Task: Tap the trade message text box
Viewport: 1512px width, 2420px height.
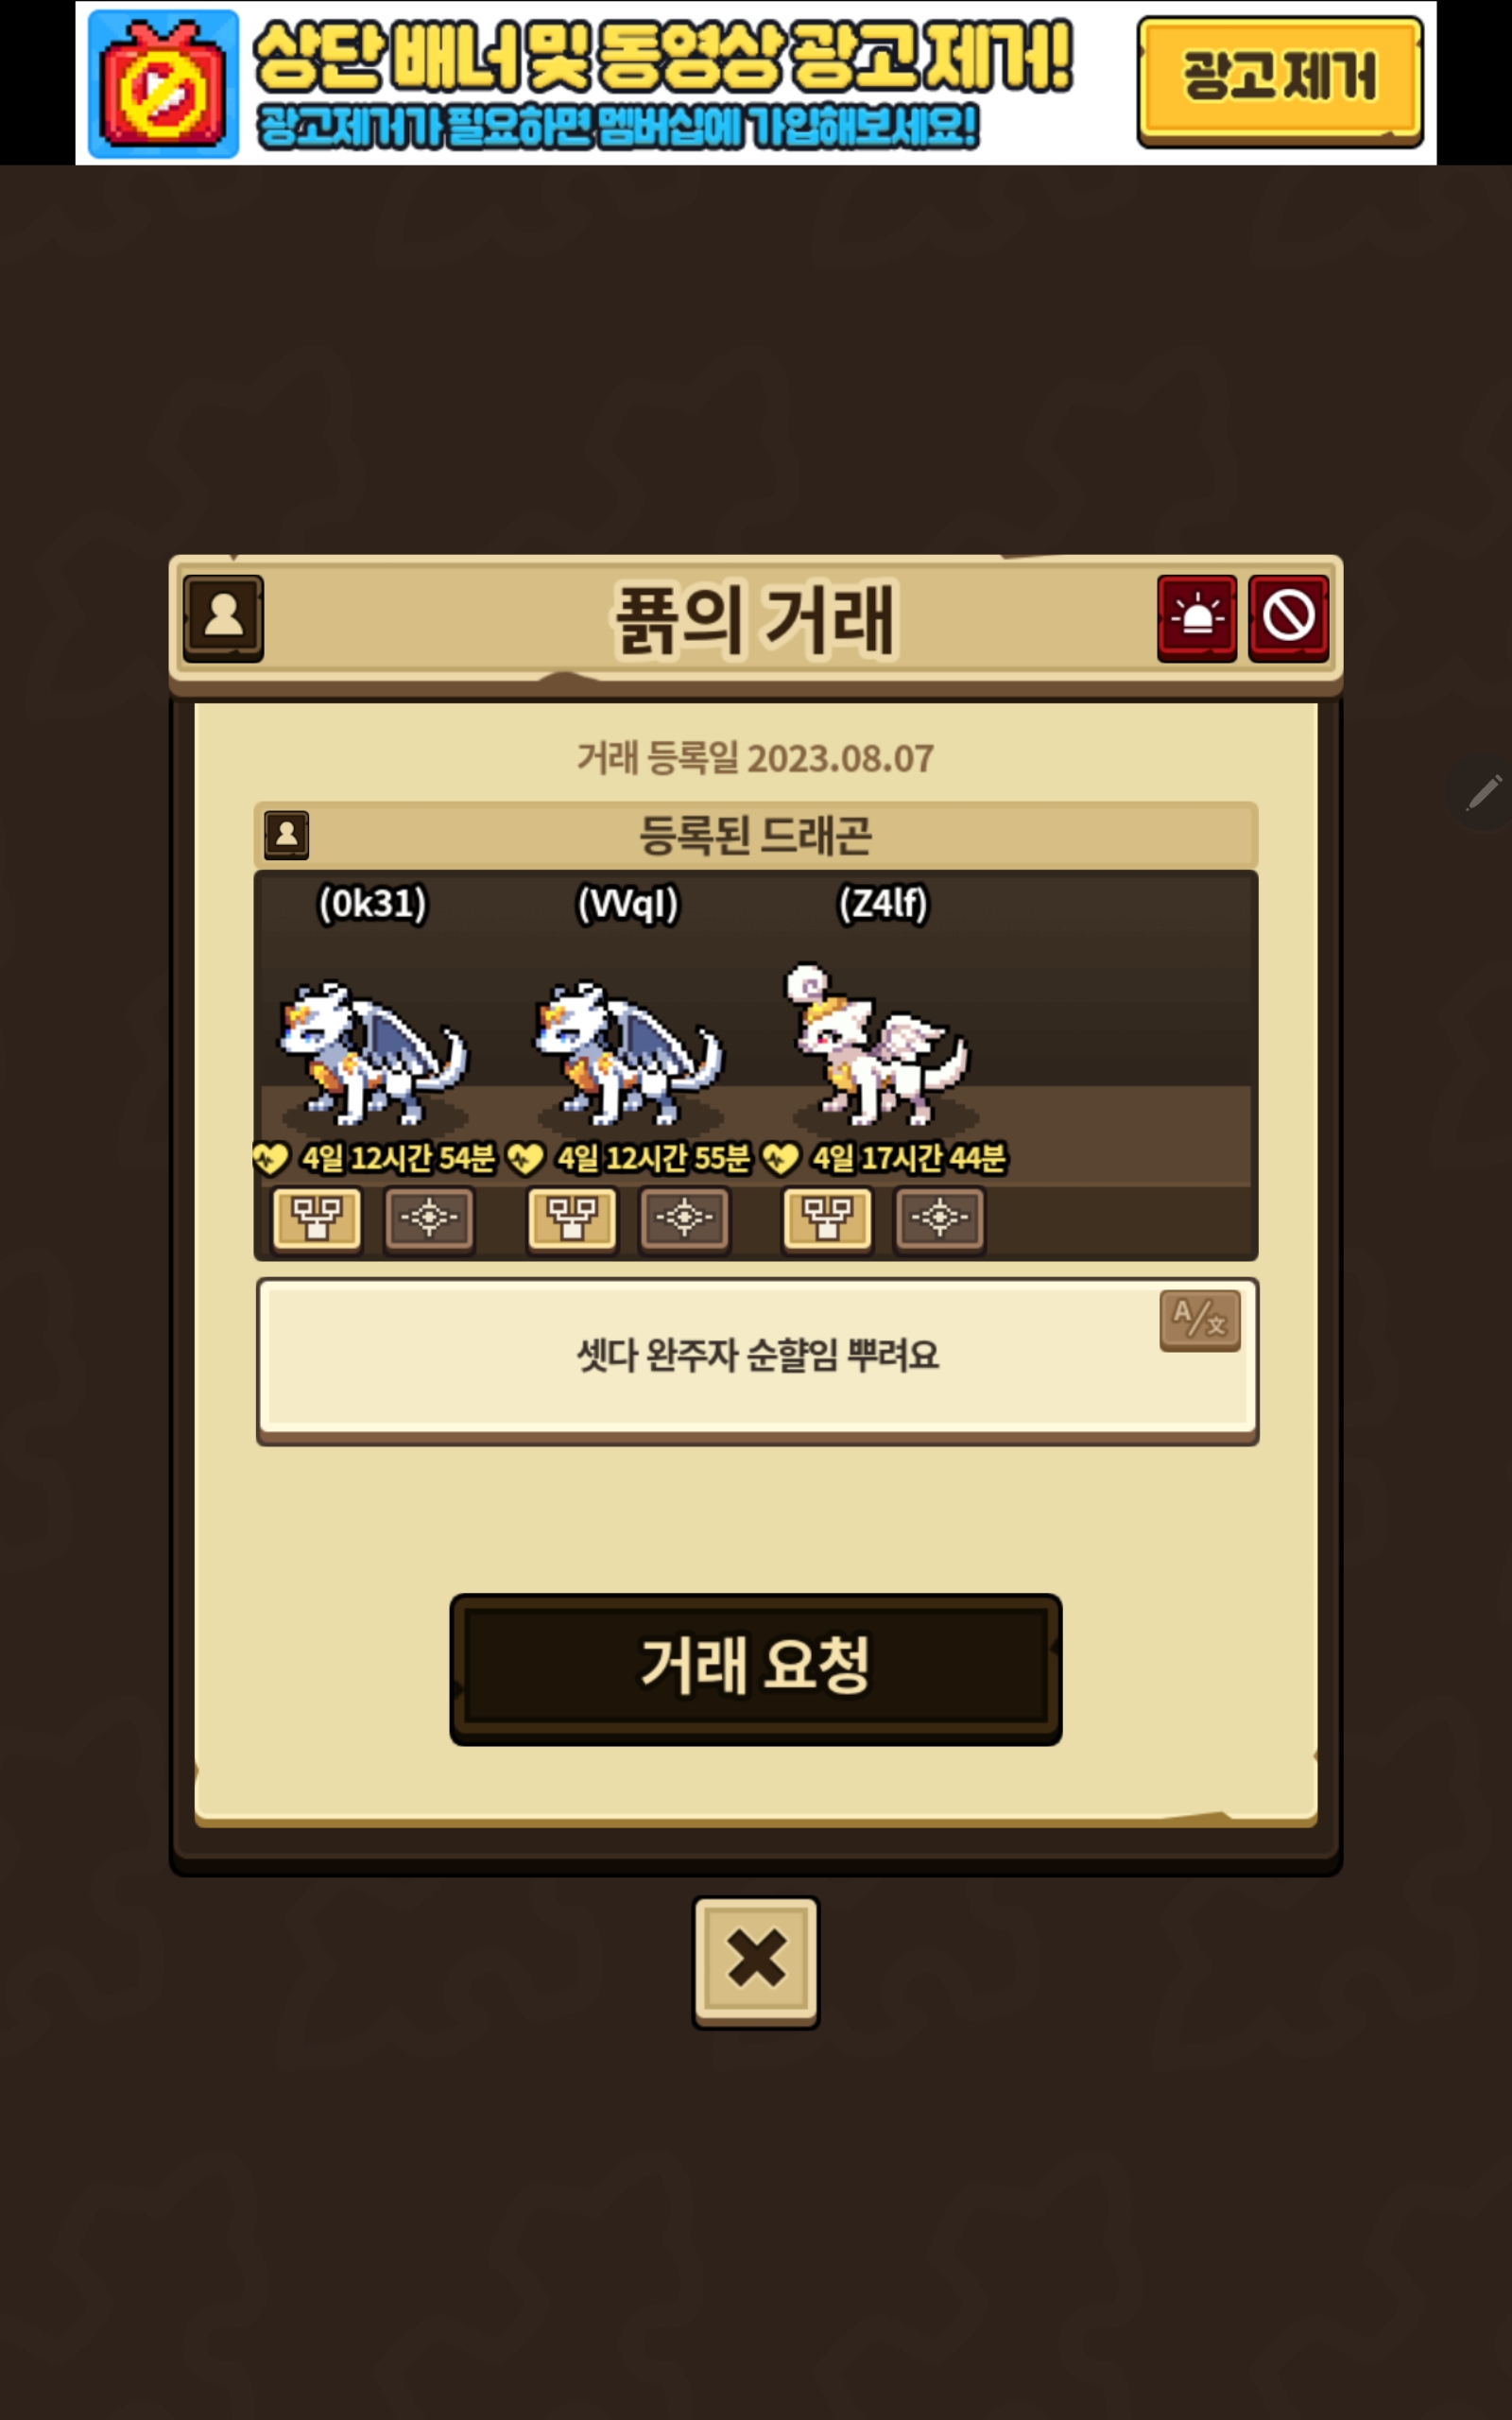Action: coord(757,1359)
